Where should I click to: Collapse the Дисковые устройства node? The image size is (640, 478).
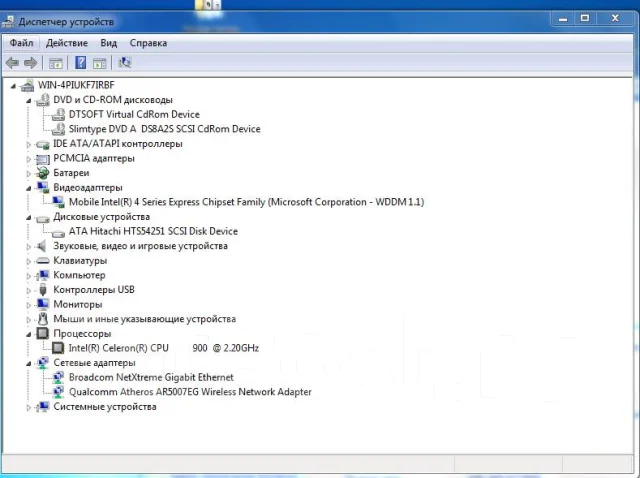coord(29,218)
